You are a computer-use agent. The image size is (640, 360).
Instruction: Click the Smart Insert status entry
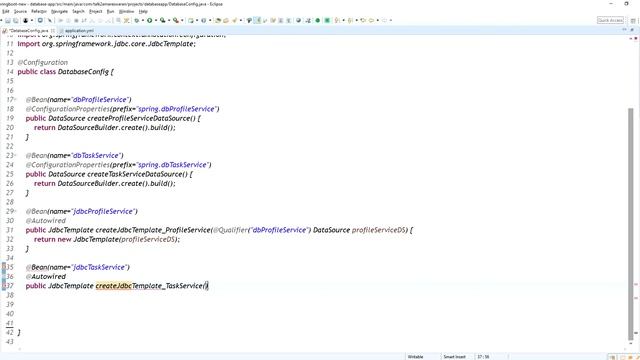tap(454, 357)
